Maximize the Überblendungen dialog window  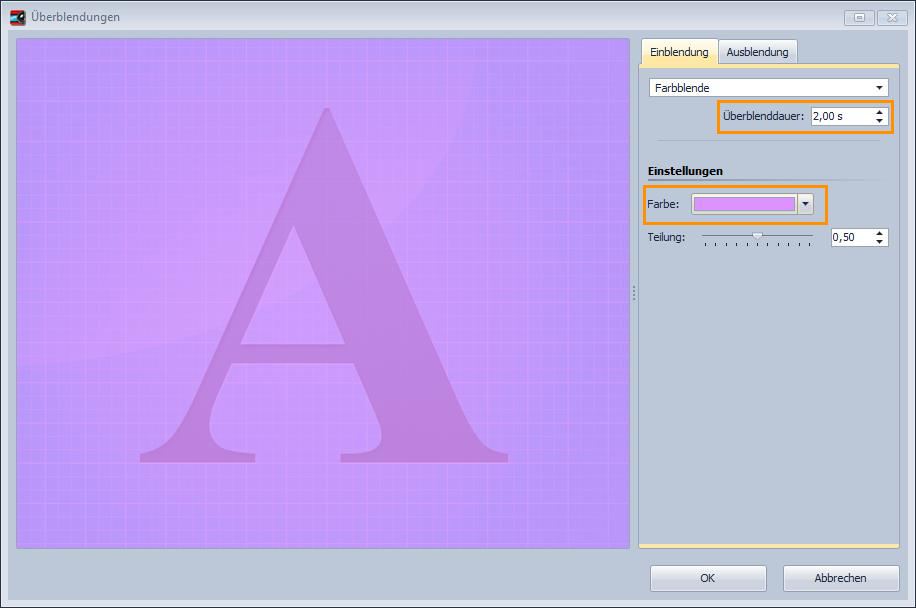[859, 17]
